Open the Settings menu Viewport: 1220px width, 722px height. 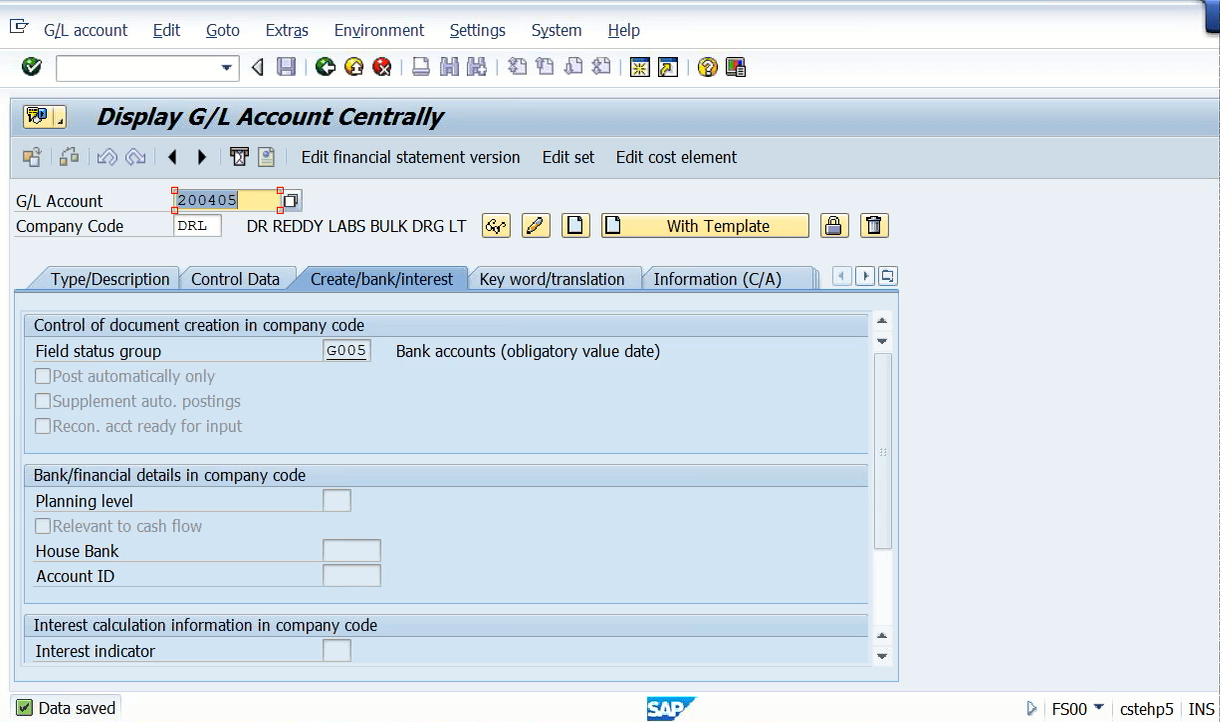pos(477,30)
